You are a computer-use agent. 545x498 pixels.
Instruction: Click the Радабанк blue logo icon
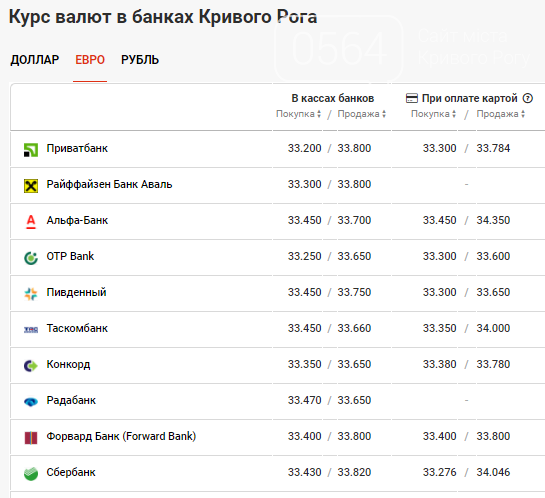tap(31, 402)
